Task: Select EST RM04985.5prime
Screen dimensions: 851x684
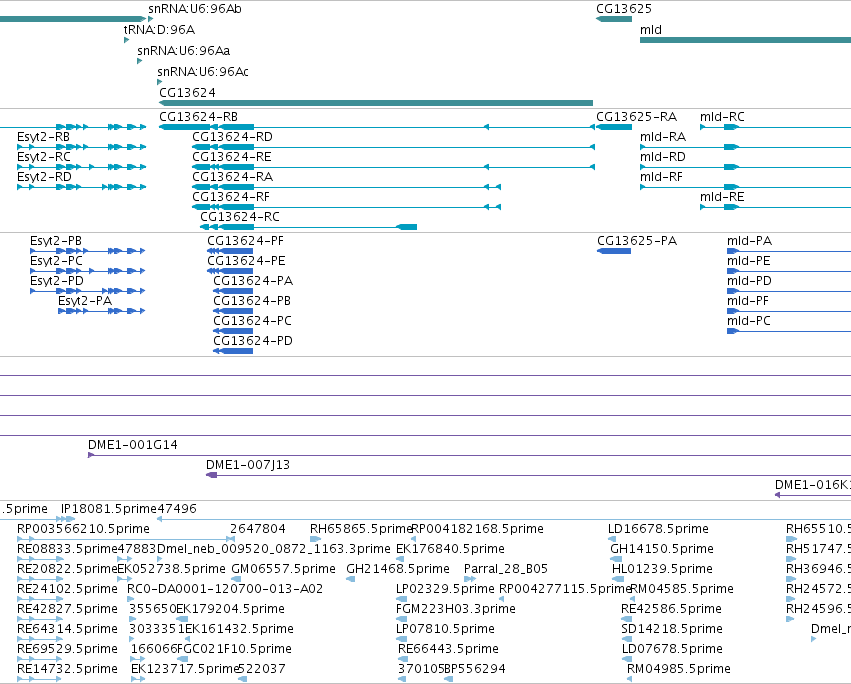Action: [x=678, y=669]
